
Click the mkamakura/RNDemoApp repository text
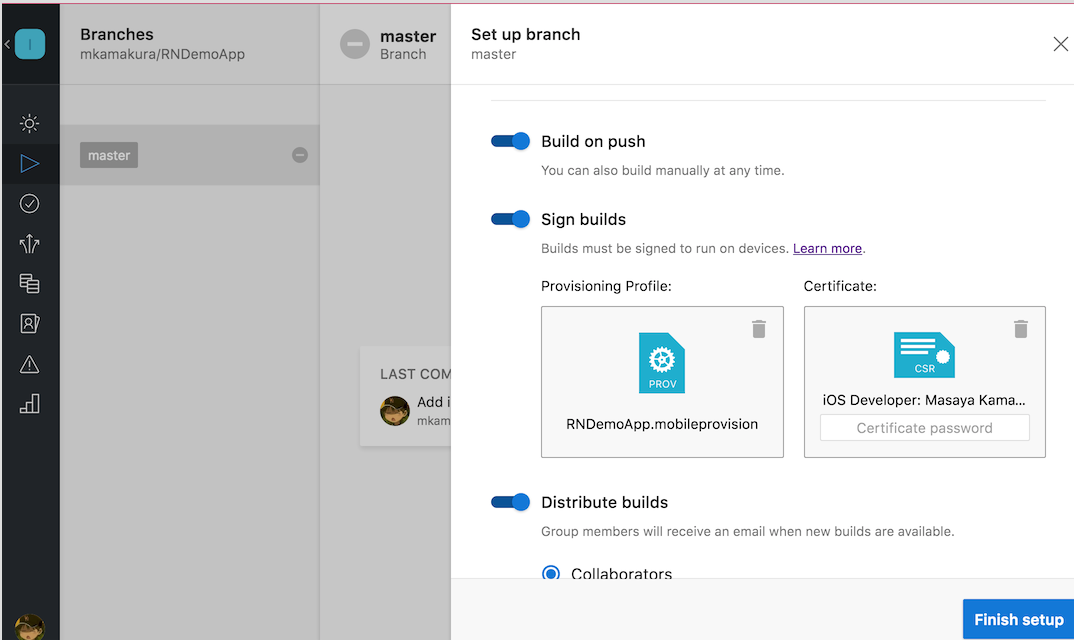coord(162,54)
